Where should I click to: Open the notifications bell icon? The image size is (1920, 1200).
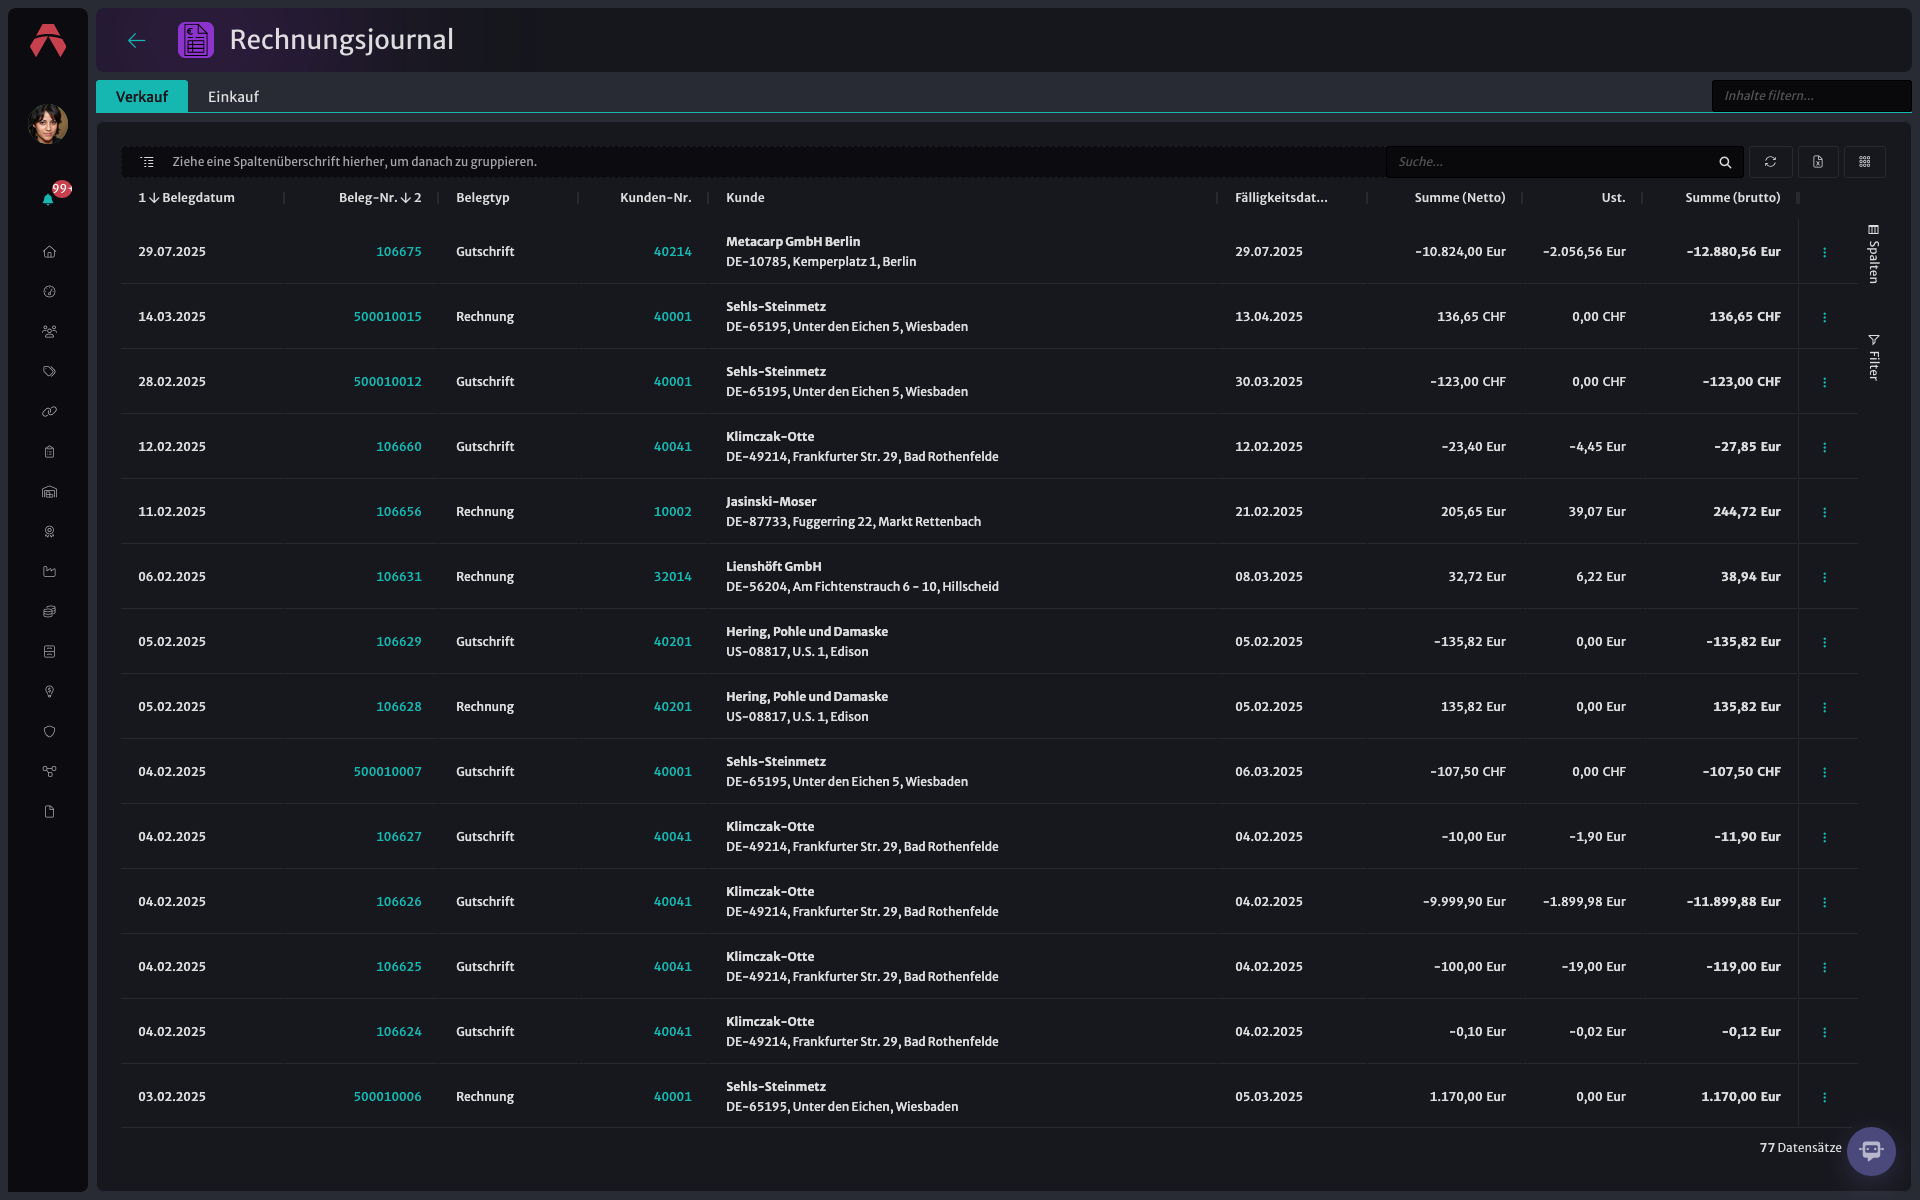click(48, 199)
